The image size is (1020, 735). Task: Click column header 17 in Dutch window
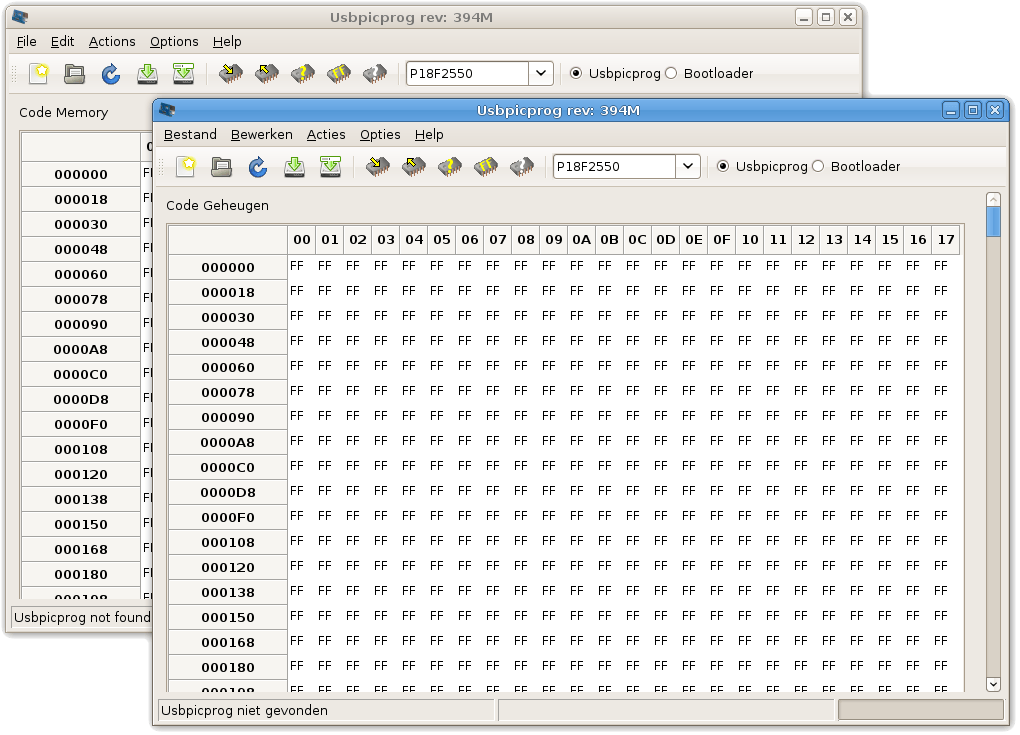click(946, 240)
